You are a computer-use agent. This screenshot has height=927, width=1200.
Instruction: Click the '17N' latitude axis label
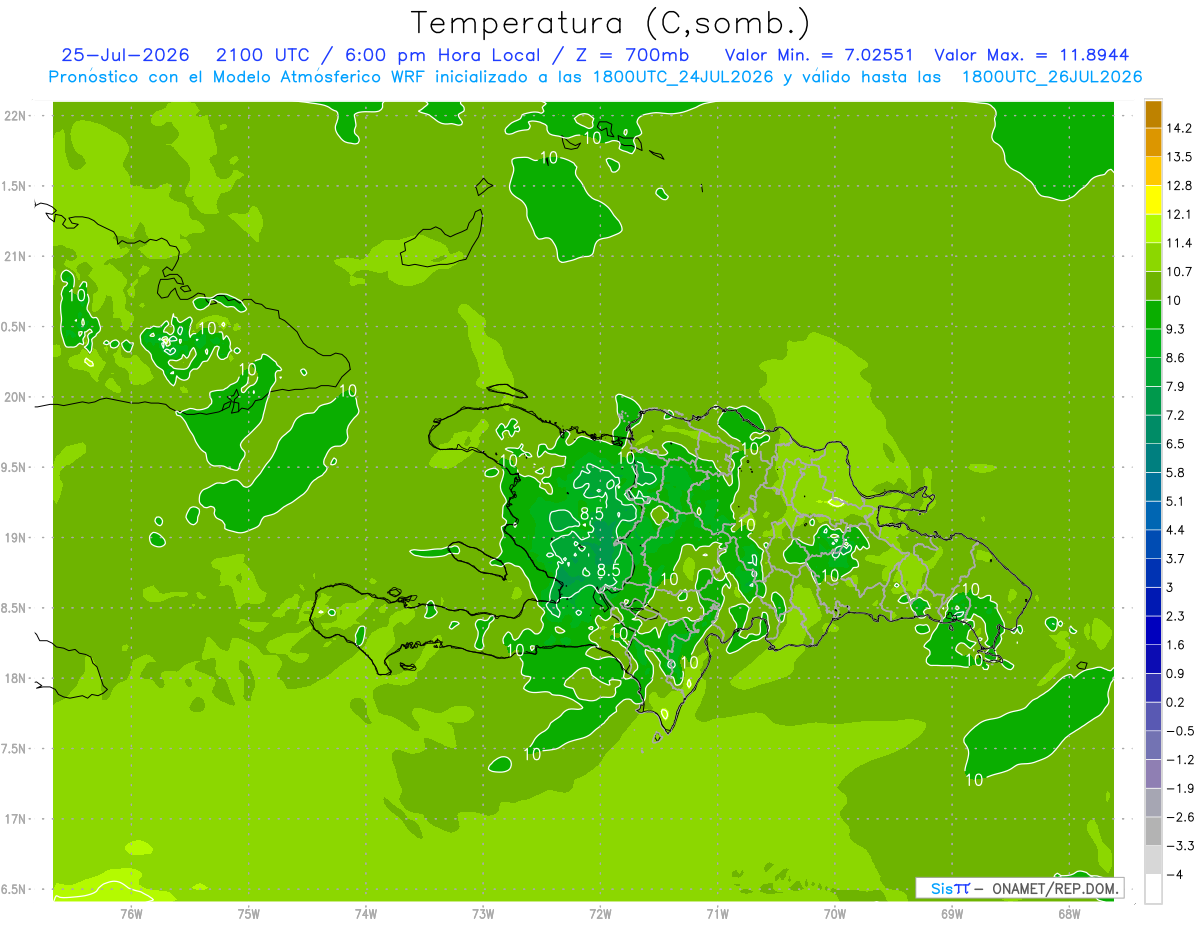pyautogui.click(x=17, y=819)
